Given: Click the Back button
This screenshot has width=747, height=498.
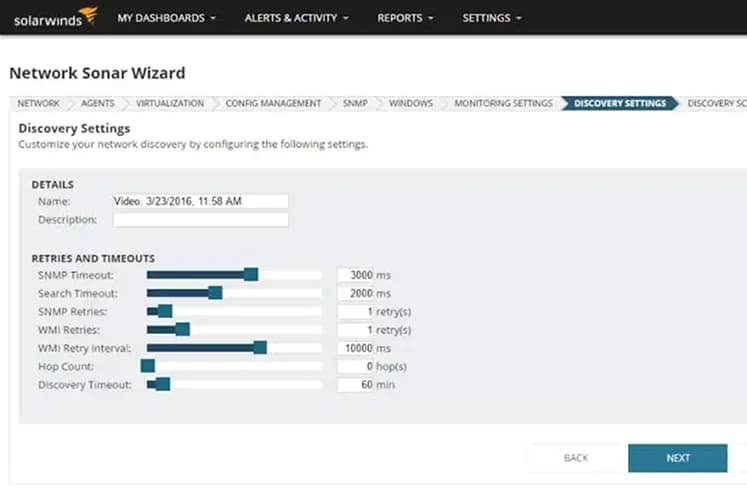Looking at the screenshot, I should pos(576,458).
